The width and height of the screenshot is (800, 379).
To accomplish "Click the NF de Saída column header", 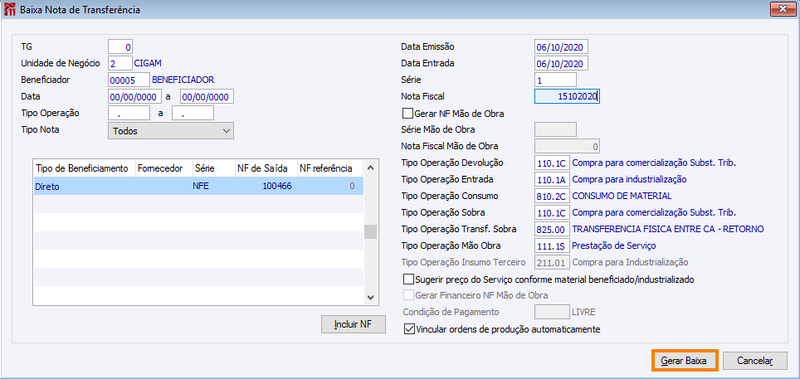I will pos(266,168).
